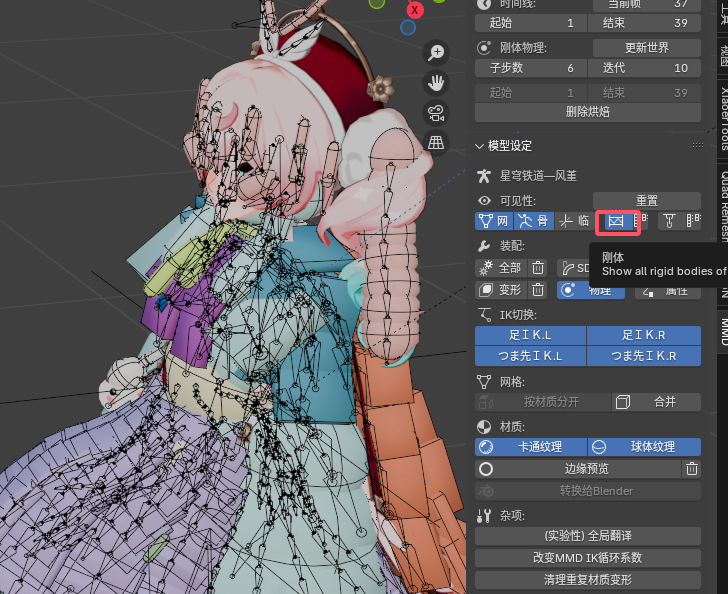Open MMD sidebar tab
The image size is (728, 594).
(x=723, y=332)
